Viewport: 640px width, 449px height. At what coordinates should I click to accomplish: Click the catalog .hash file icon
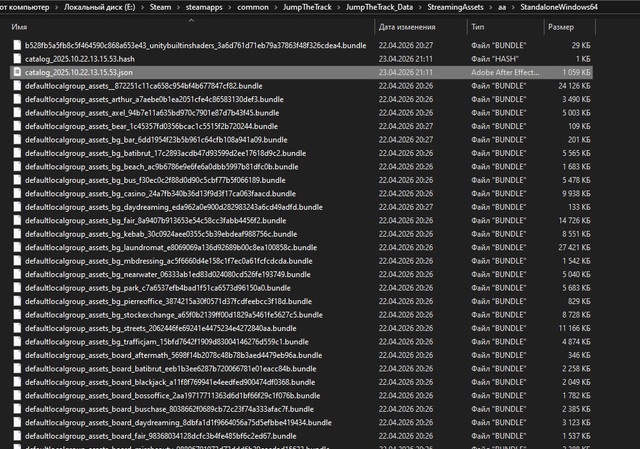tap(17, 59)
